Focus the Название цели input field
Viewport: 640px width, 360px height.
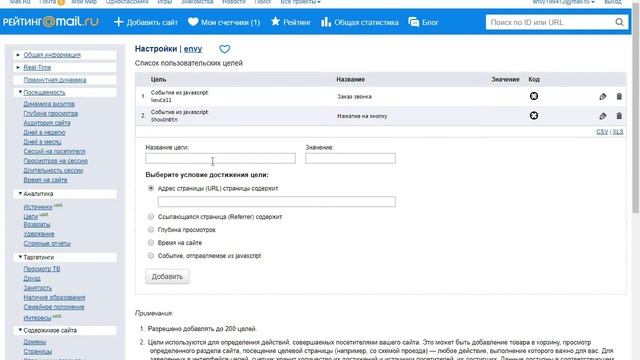click(220, 158)
